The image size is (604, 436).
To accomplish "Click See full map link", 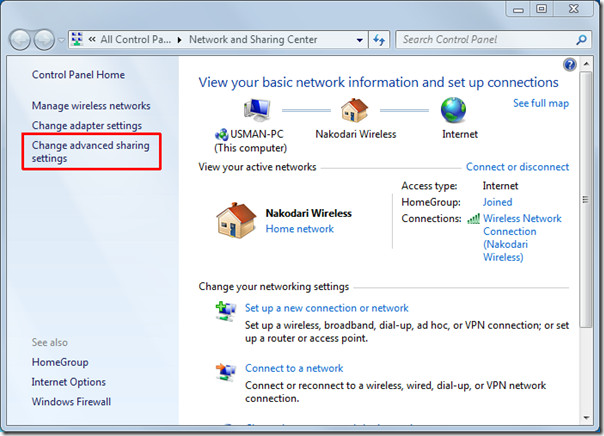I will point(540,103).
